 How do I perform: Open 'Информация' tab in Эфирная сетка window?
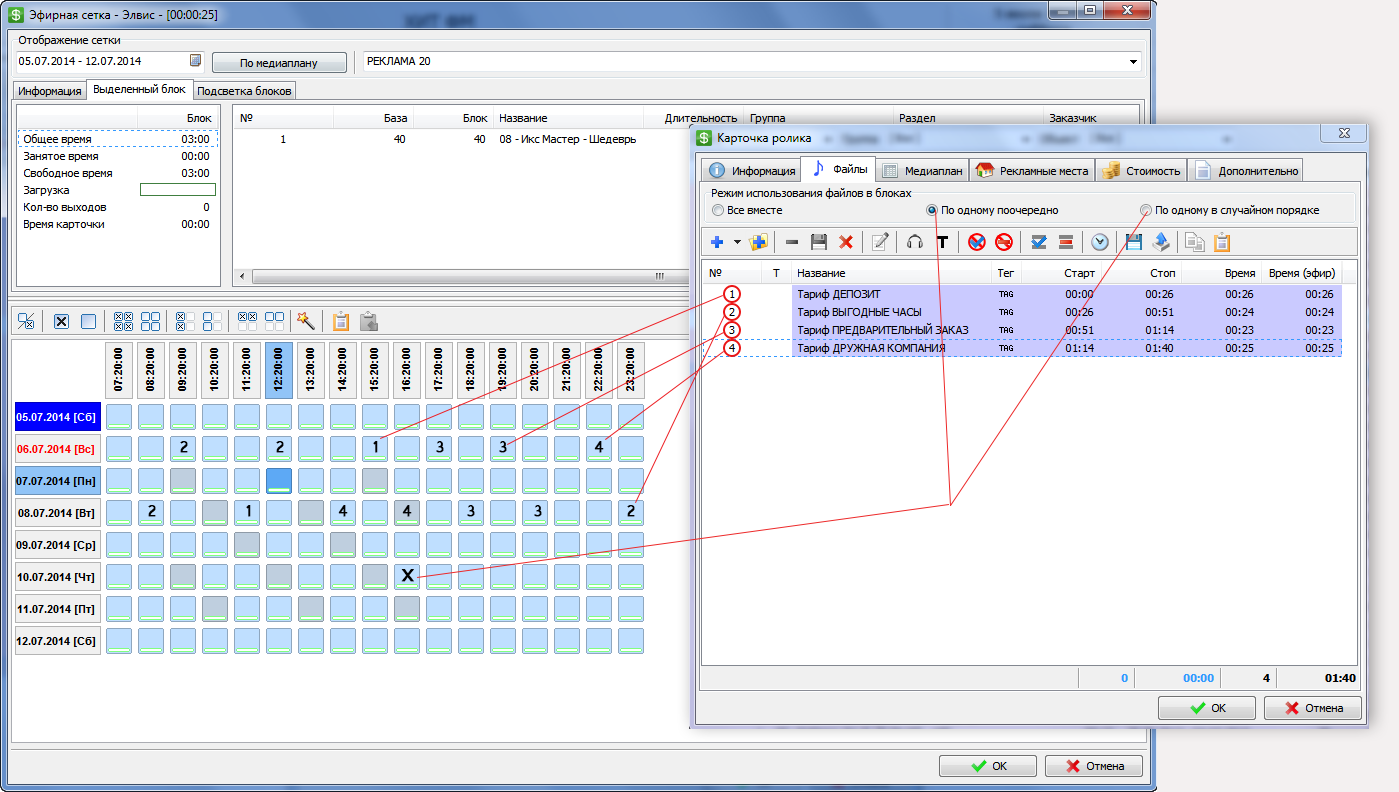pos(49,91)
